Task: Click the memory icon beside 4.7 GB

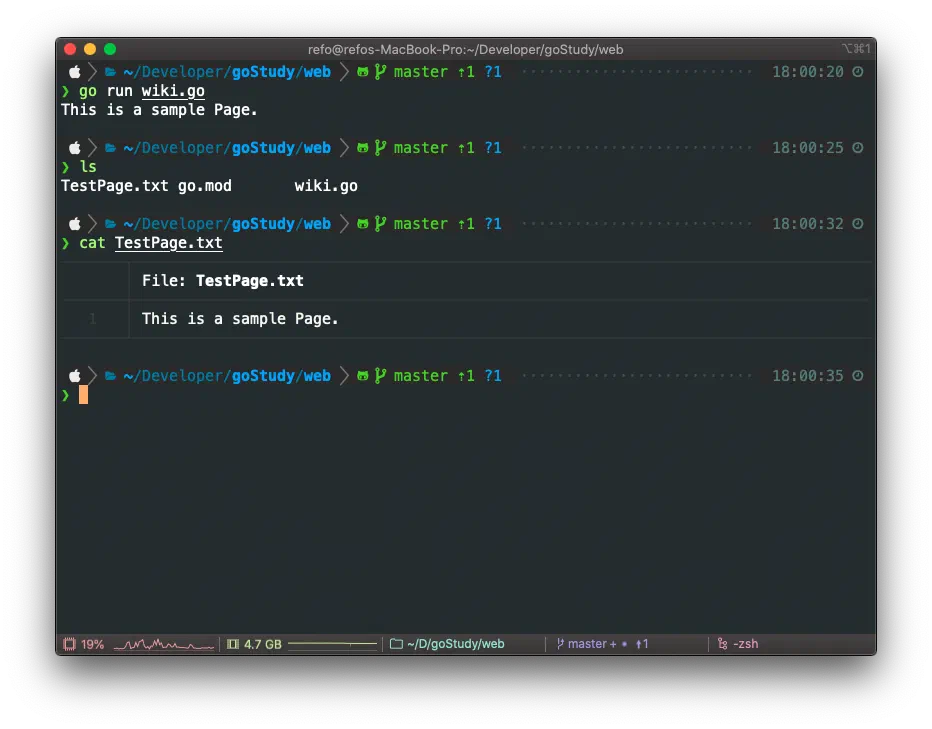Action: pyautogui.click(x=233, y=644)
